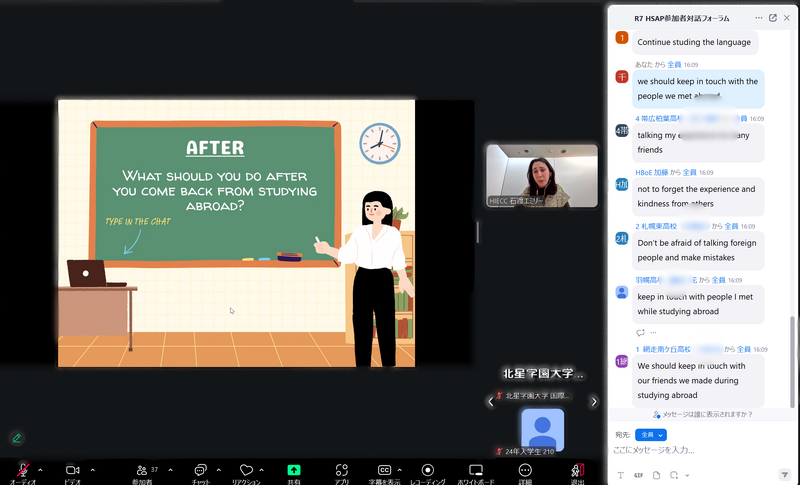Open chat panel three-dot menu
Image resolution: width=800 pixels, height=485 pixels.
(x=758, y=18)
